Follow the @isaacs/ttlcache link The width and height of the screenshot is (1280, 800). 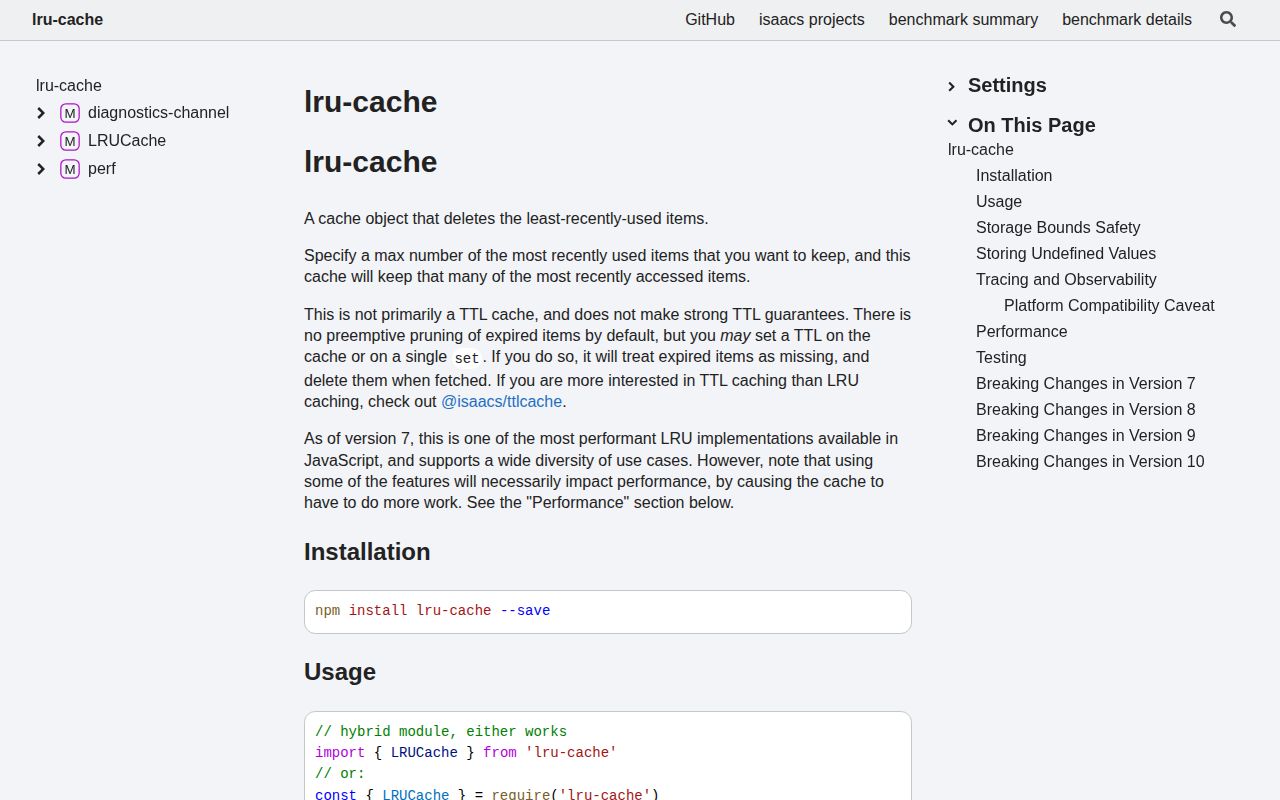pos(502,401)
